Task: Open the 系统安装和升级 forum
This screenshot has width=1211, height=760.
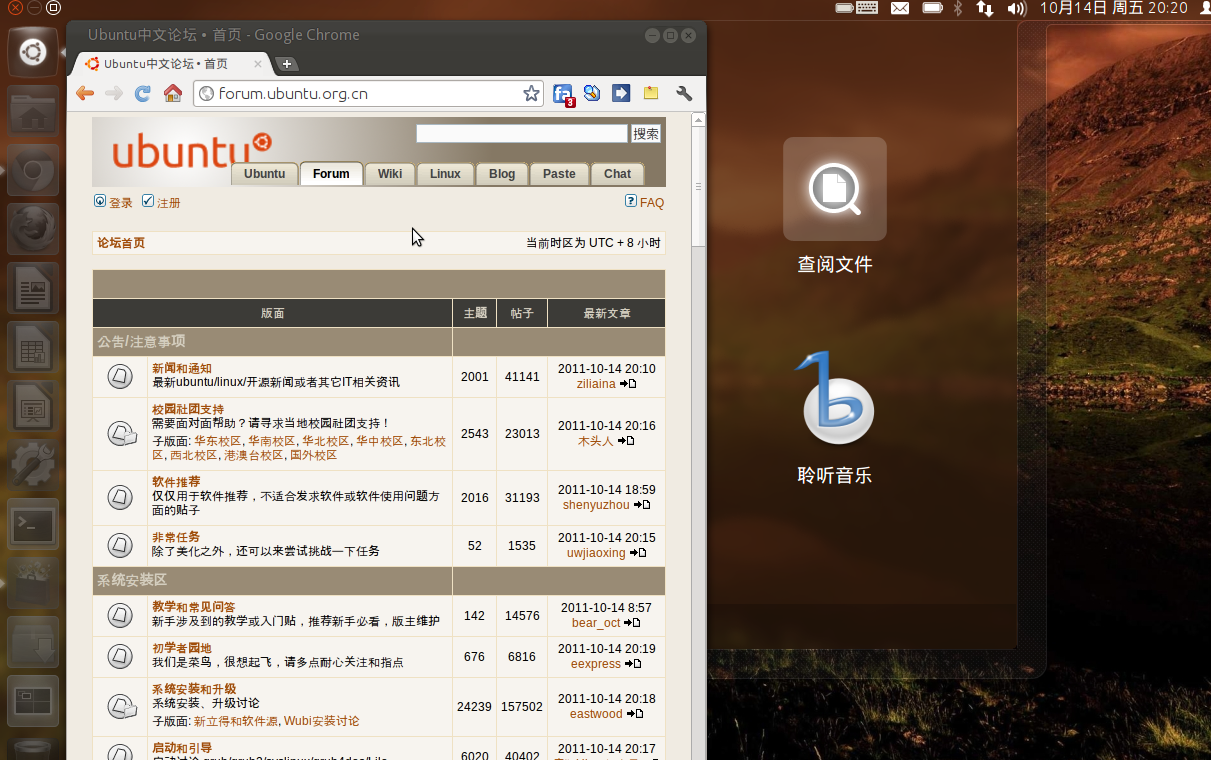Action: tap(194, 689)
